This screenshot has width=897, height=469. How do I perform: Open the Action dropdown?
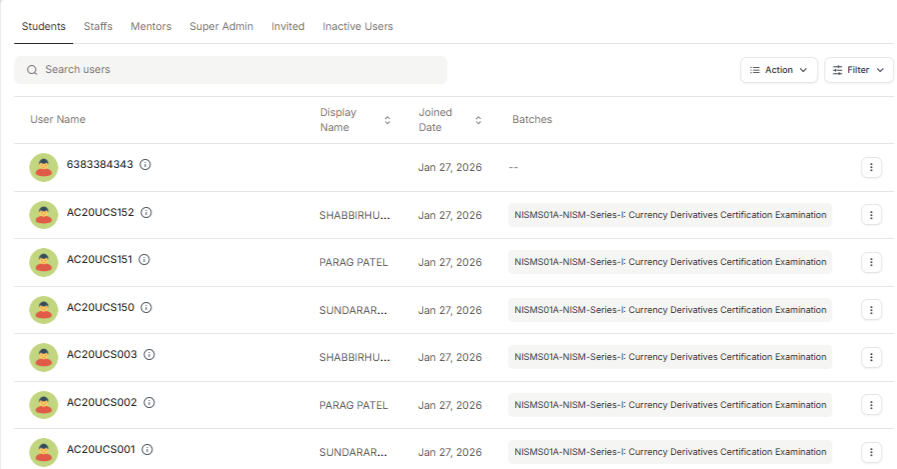[778, 70]
